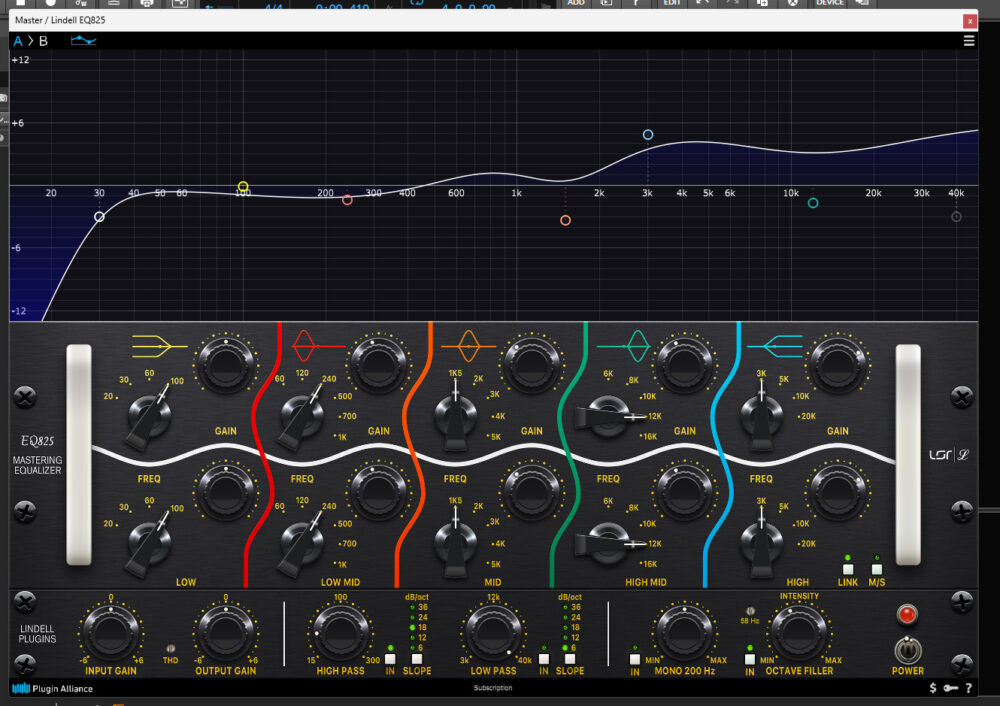Toggle the EQ curve display icon
1000x706 pixels.
point(83,41)
